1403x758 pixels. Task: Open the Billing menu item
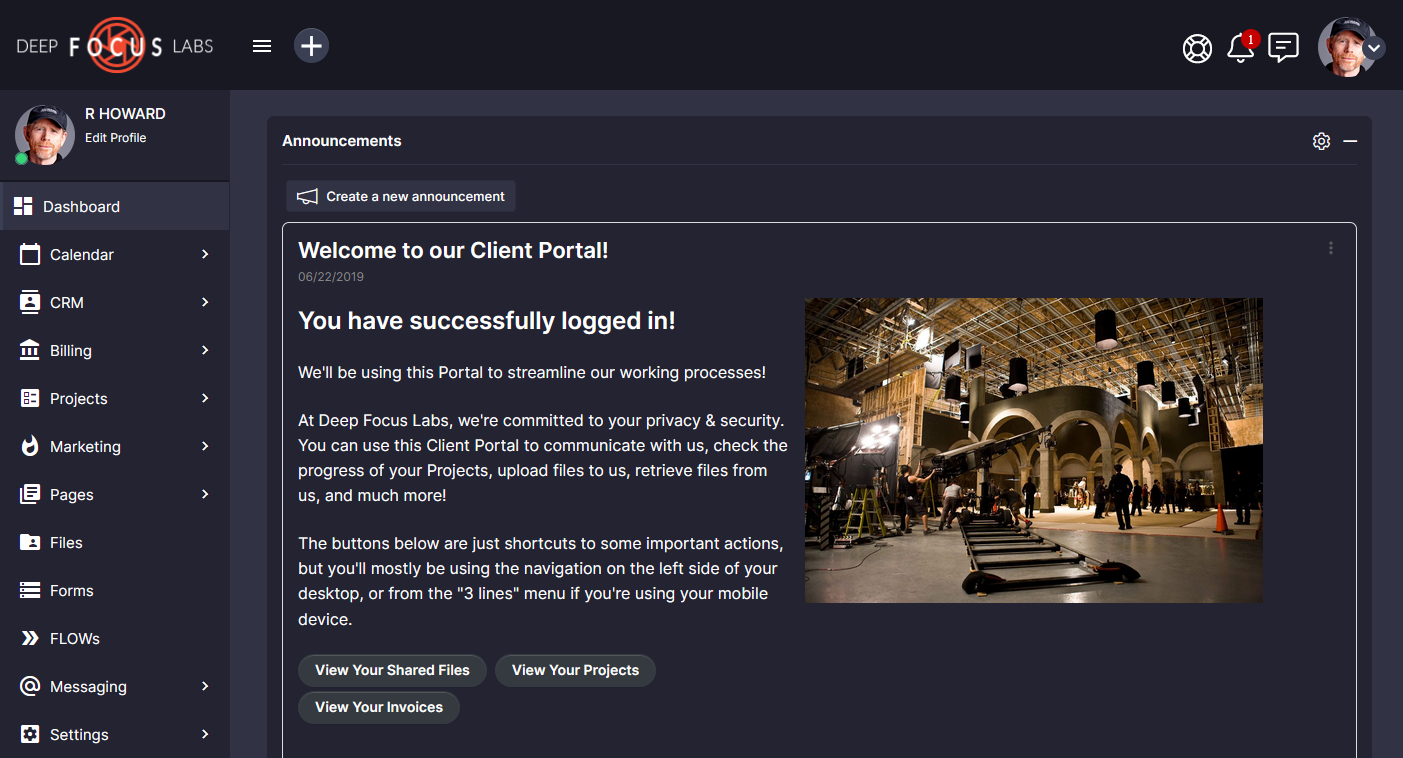tap(115, 350)
